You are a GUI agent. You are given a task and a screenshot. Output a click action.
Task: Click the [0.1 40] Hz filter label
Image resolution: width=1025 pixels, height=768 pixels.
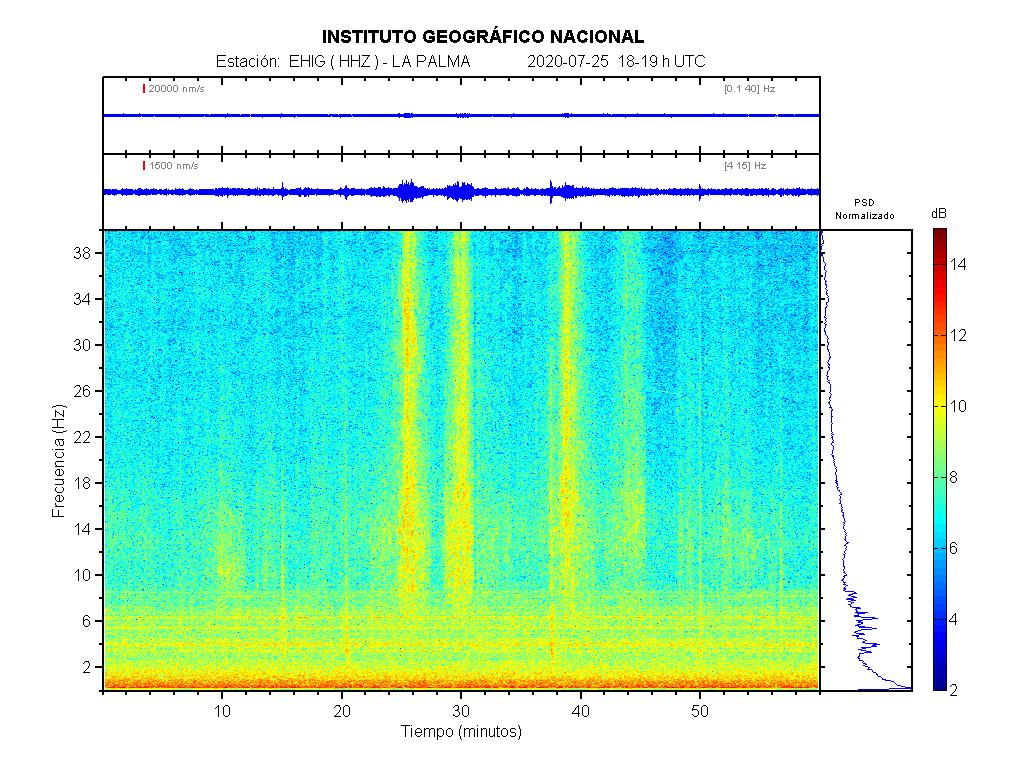pyautogui.click(x=749, y=89)
